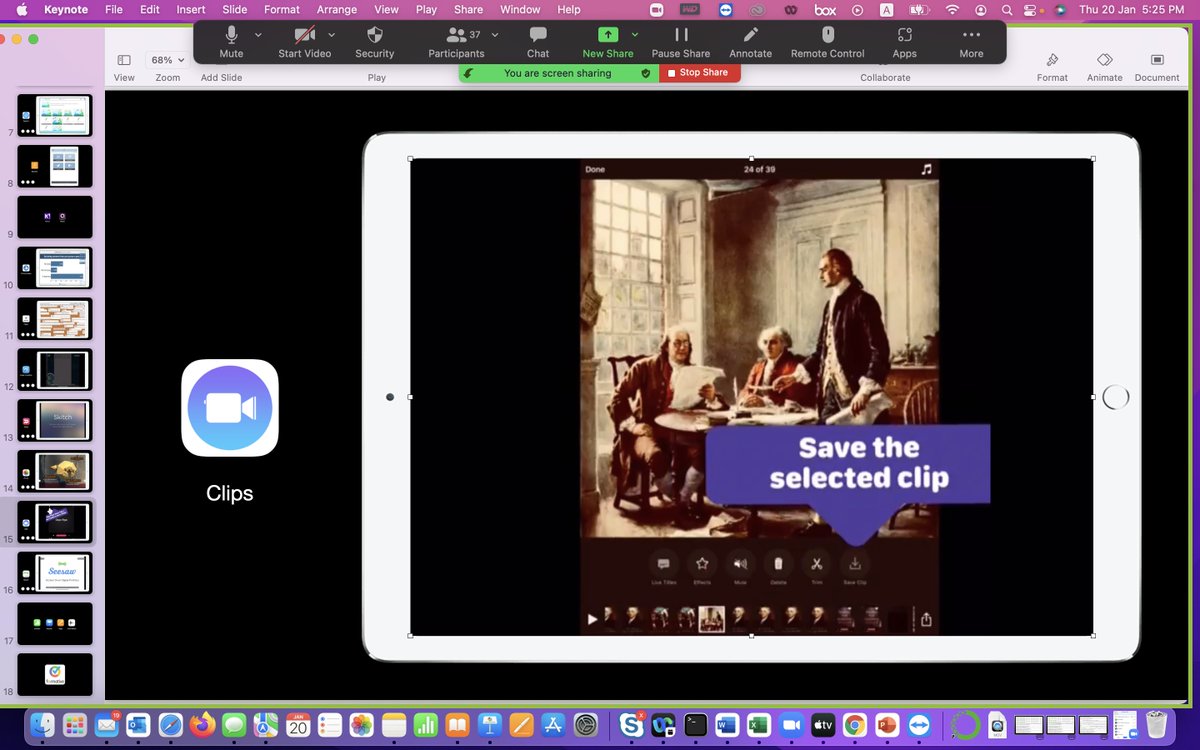Click the Effects star icon
Screen dimensions: 1200x750
click(702, 564)
